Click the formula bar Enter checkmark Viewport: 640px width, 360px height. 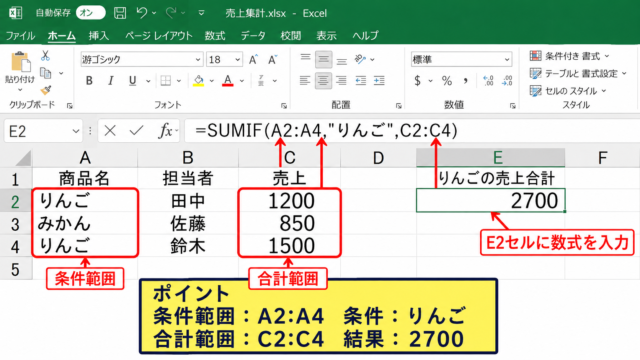[136, 131]
